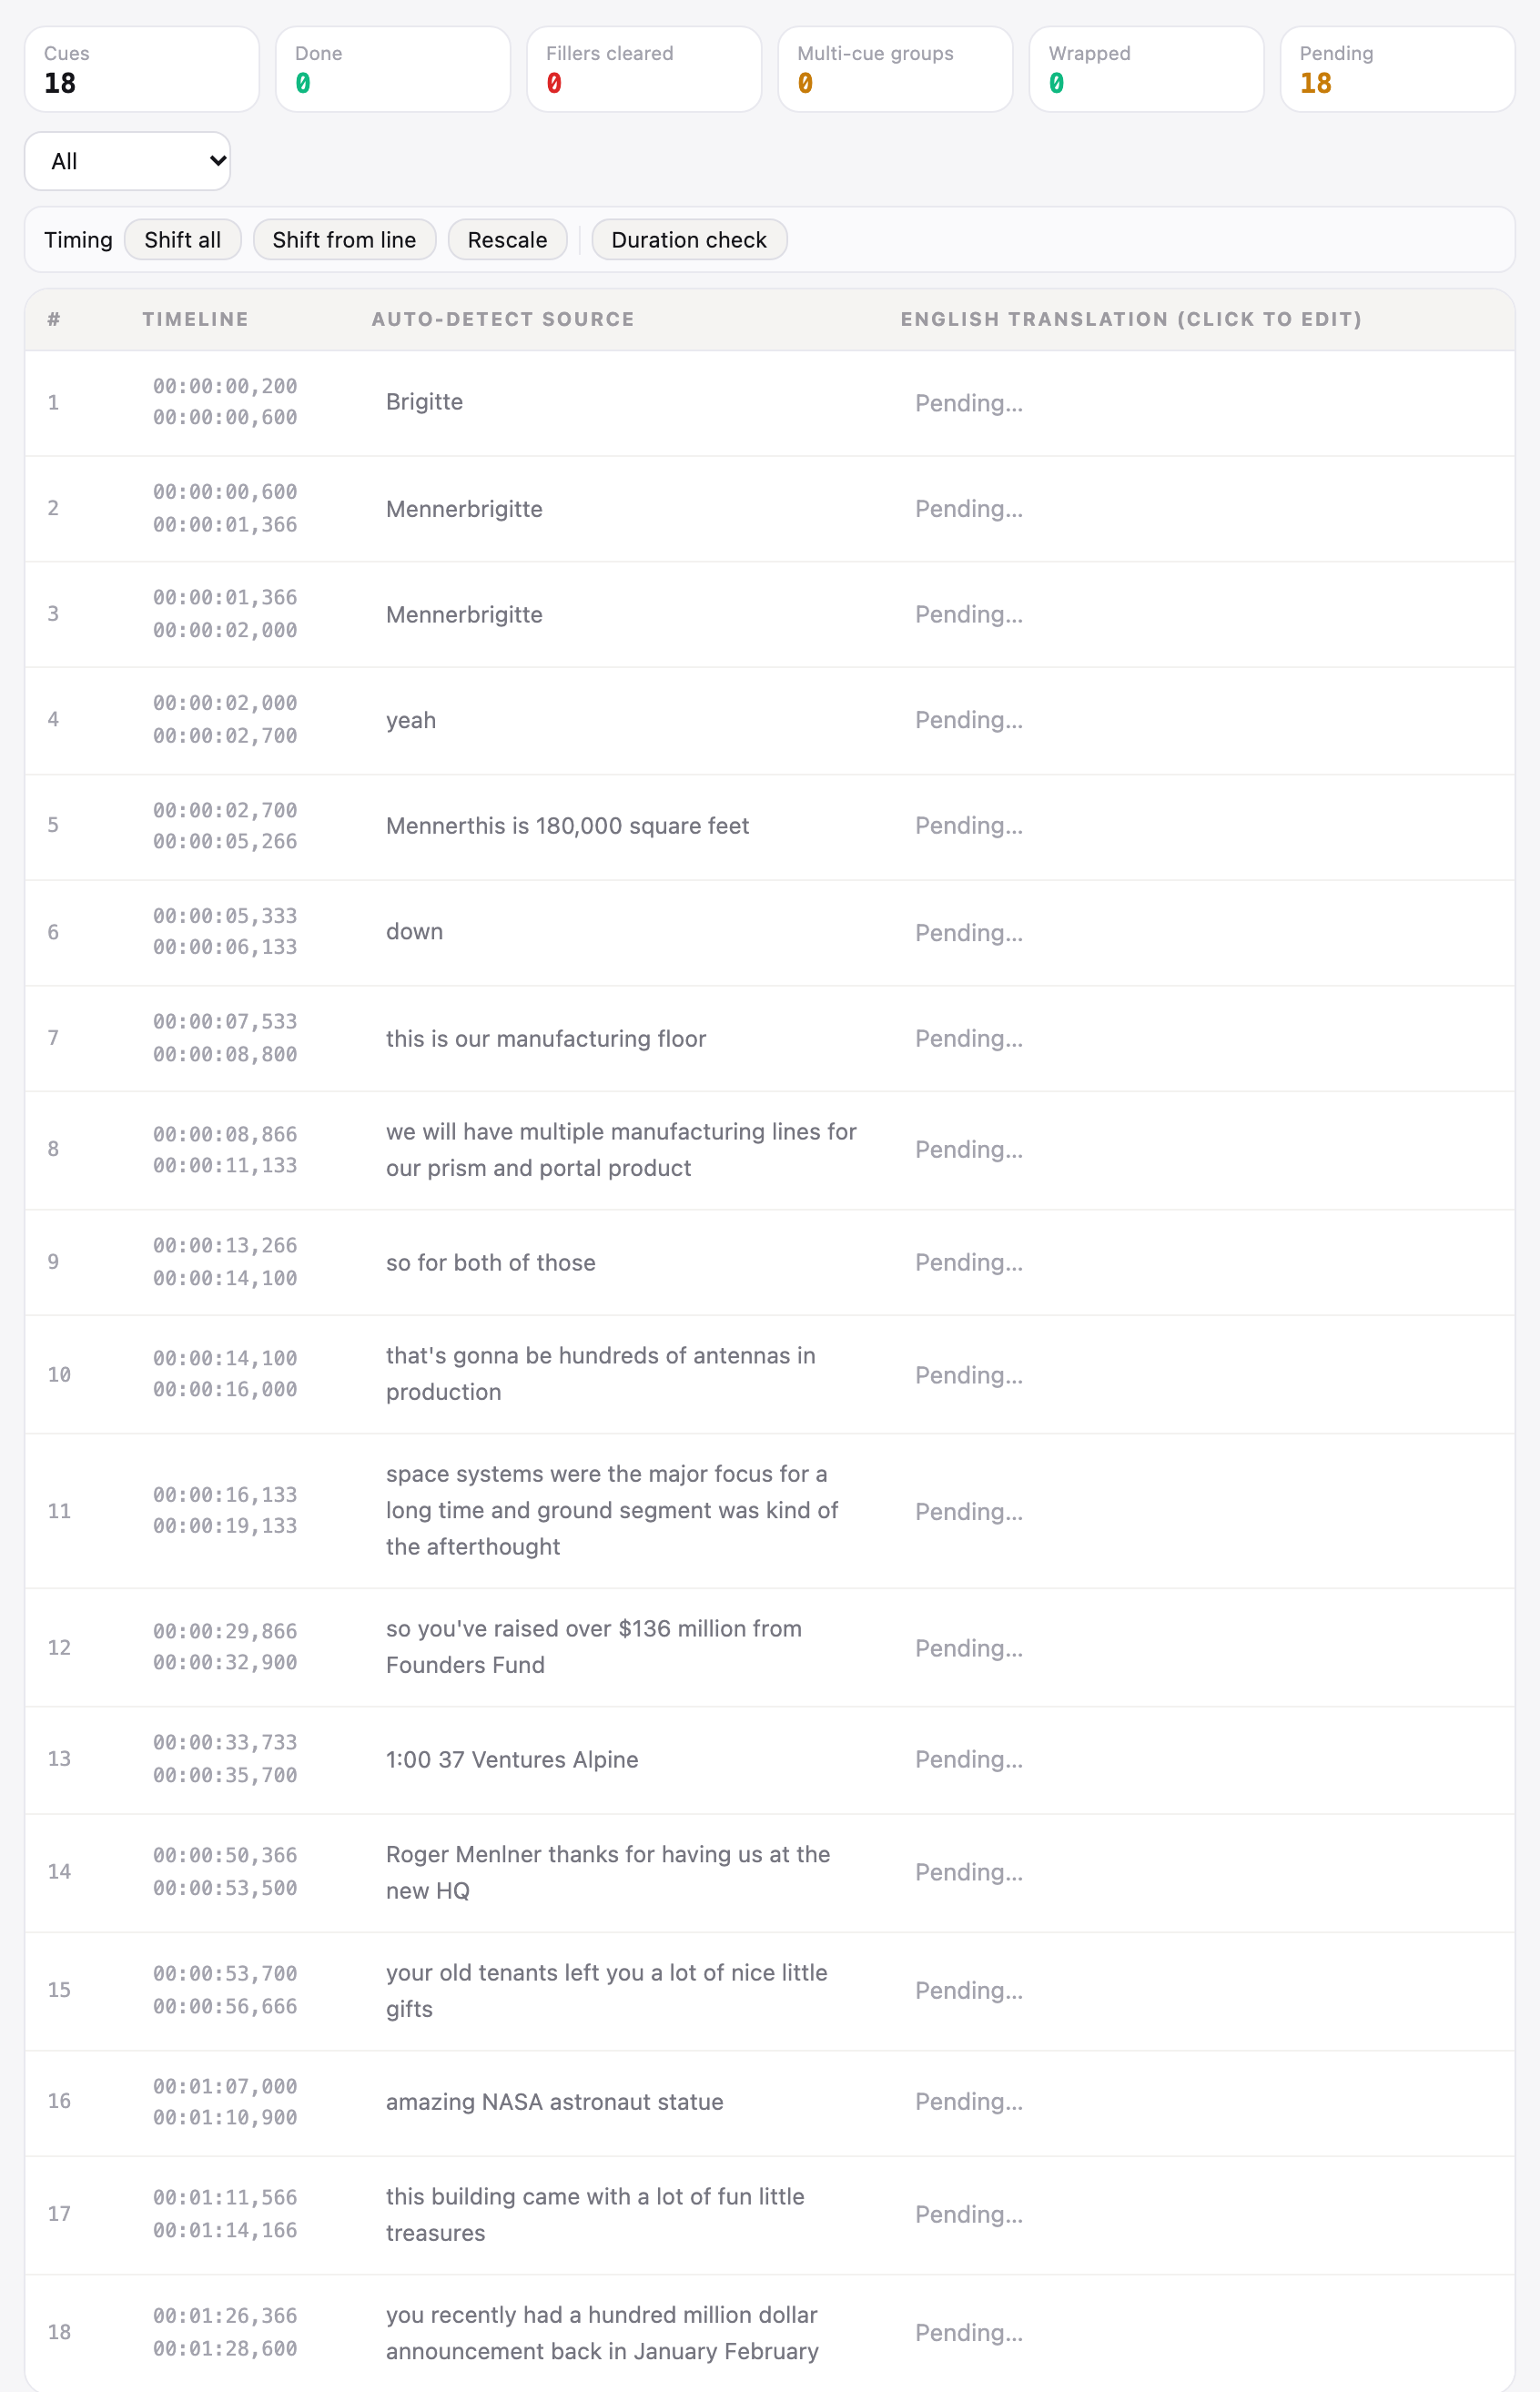This screenshot has height=2392, width=1540.
Task: Click the Rescale timing button
Action: (x=507, y=240)
